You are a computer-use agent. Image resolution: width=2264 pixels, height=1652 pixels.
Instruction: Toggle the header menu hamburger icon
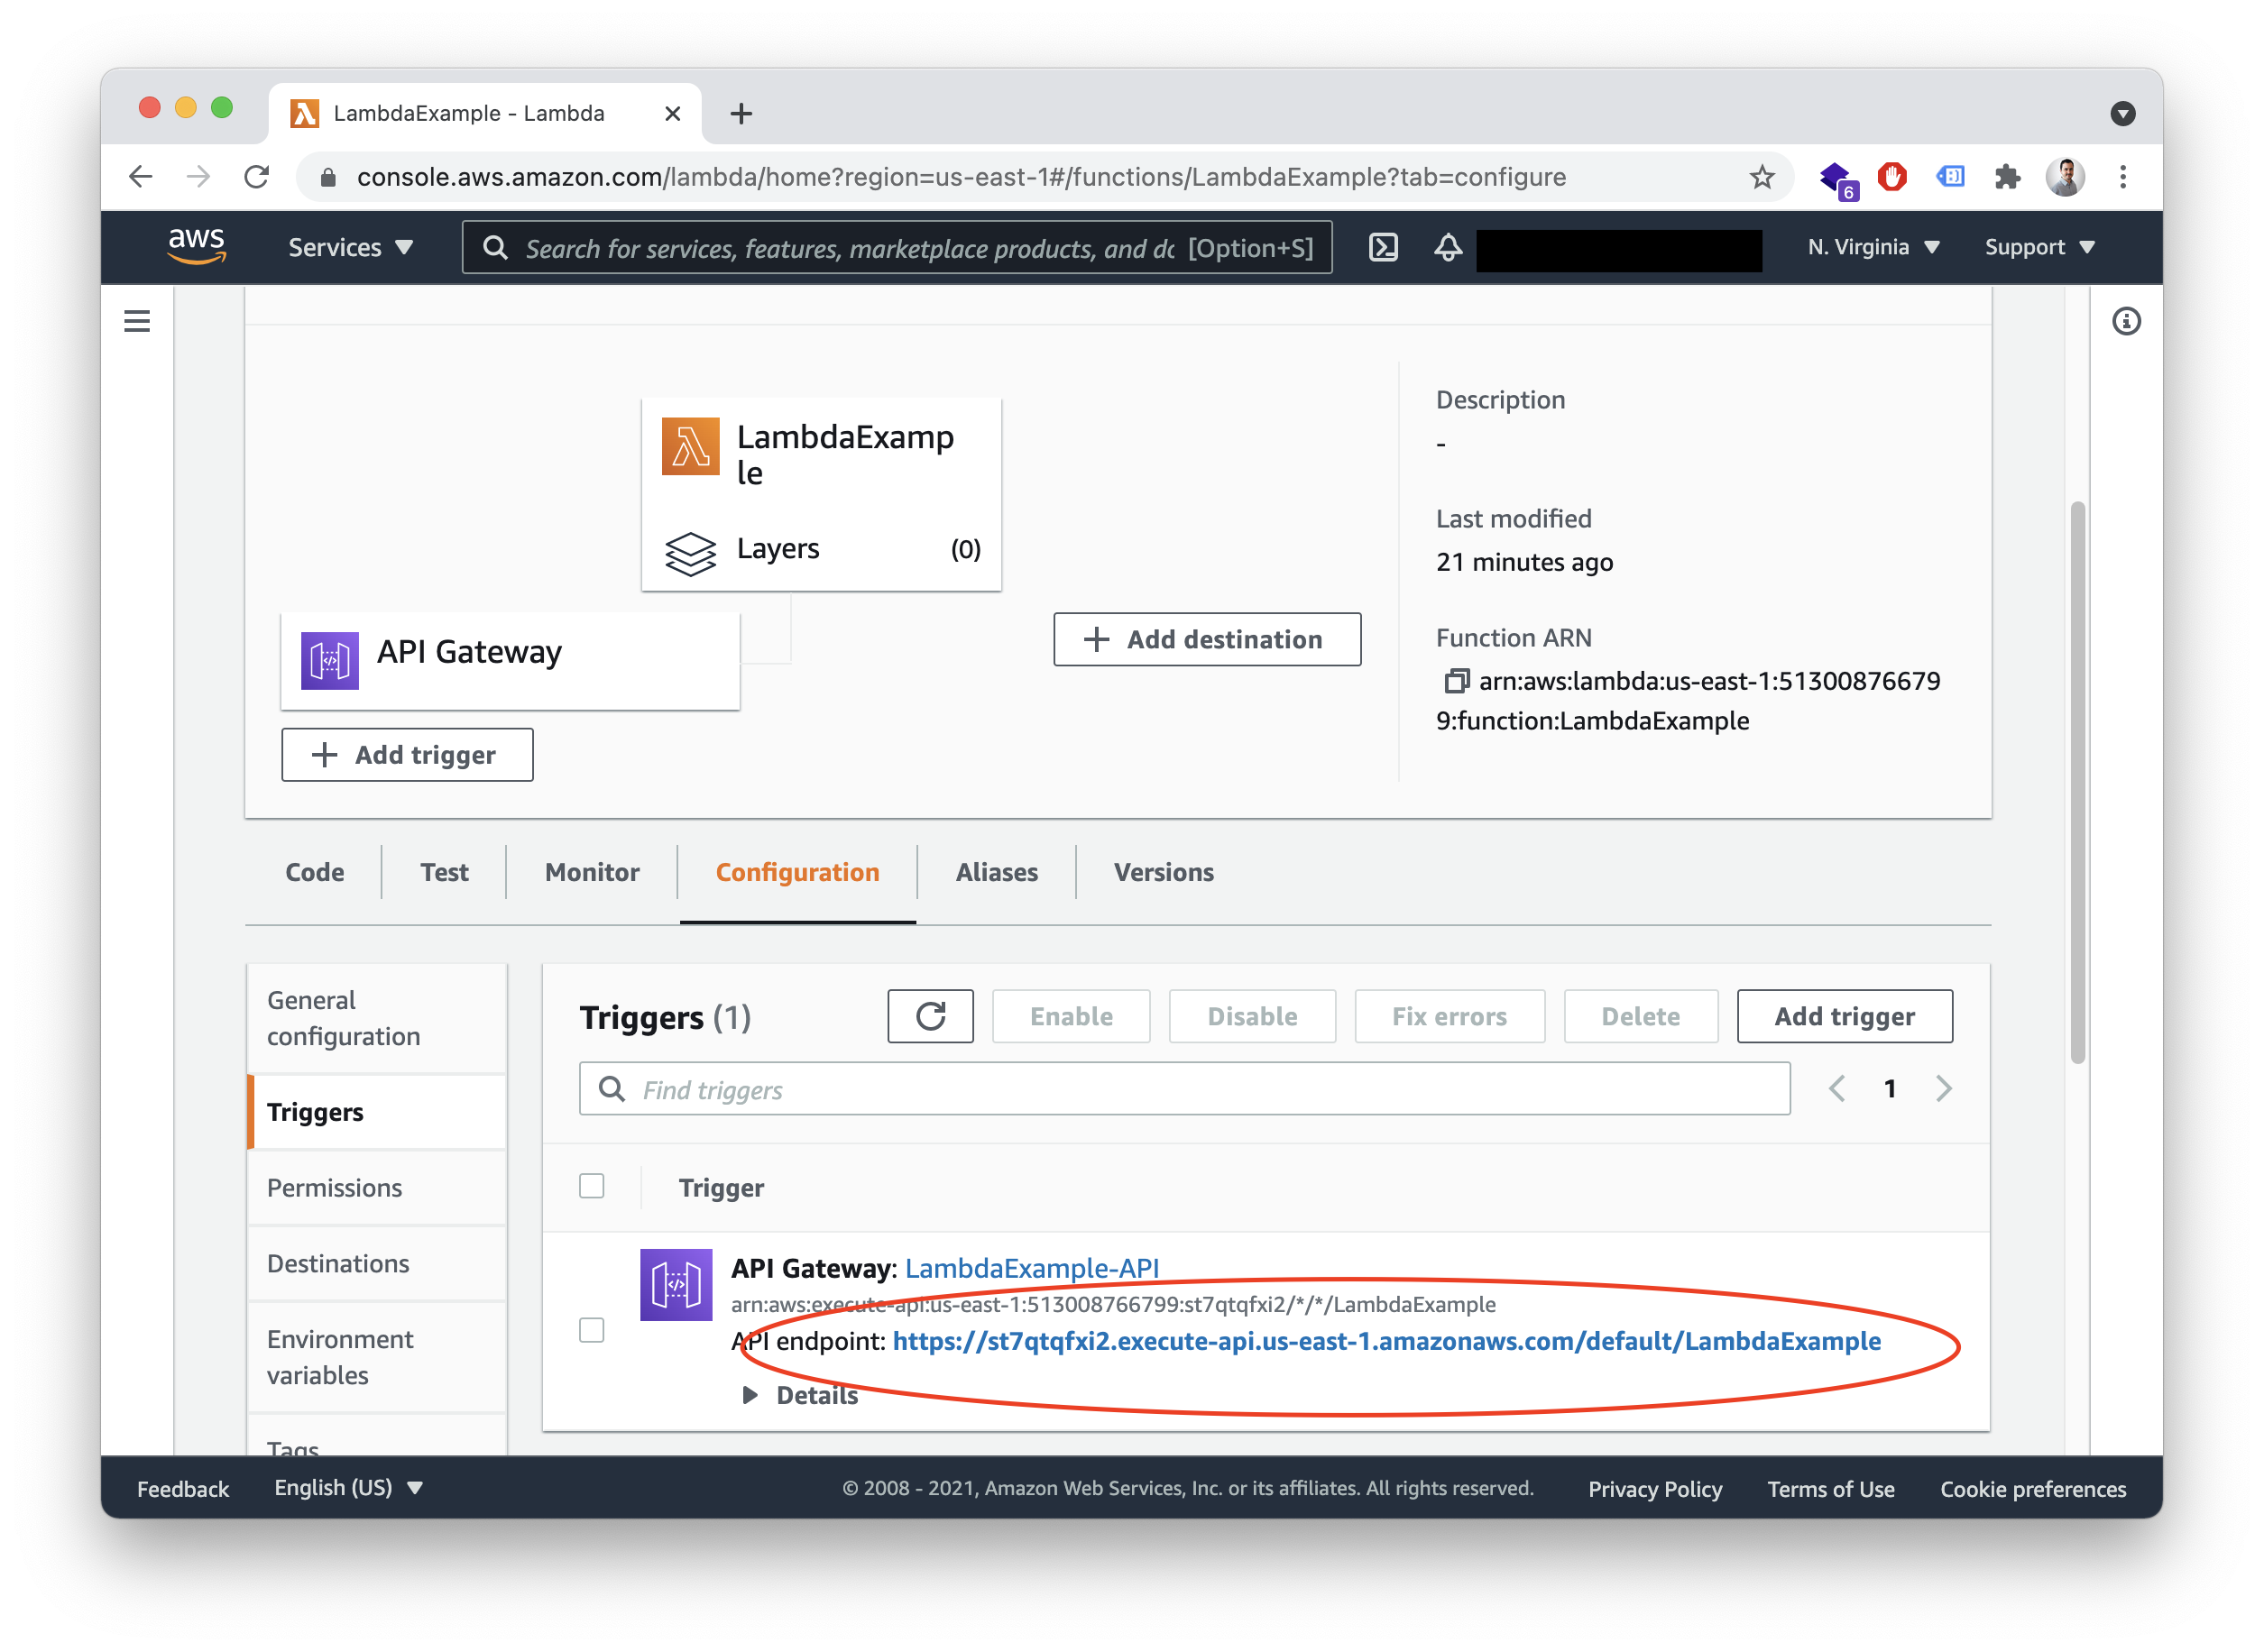pyautogui.click(x=137, y=320)
